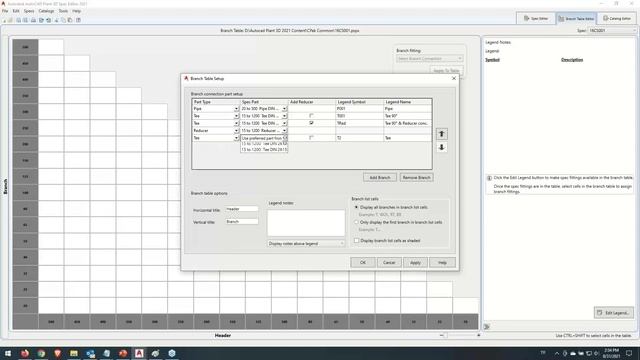Choose last Tee DIN option in dropdown list
Viewport: 640px width, 360px height.
(x=264, y=149)
